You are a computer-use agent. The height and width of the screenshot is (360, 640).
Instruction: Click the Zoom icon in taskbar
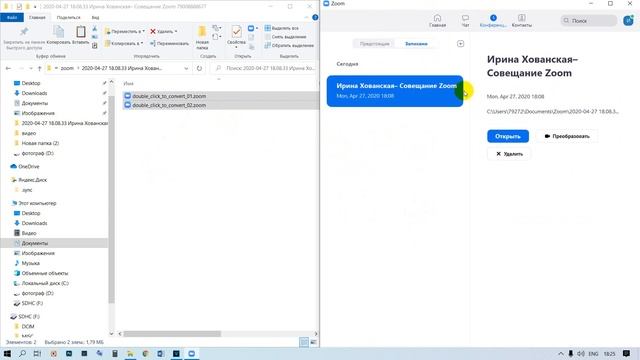191,353
